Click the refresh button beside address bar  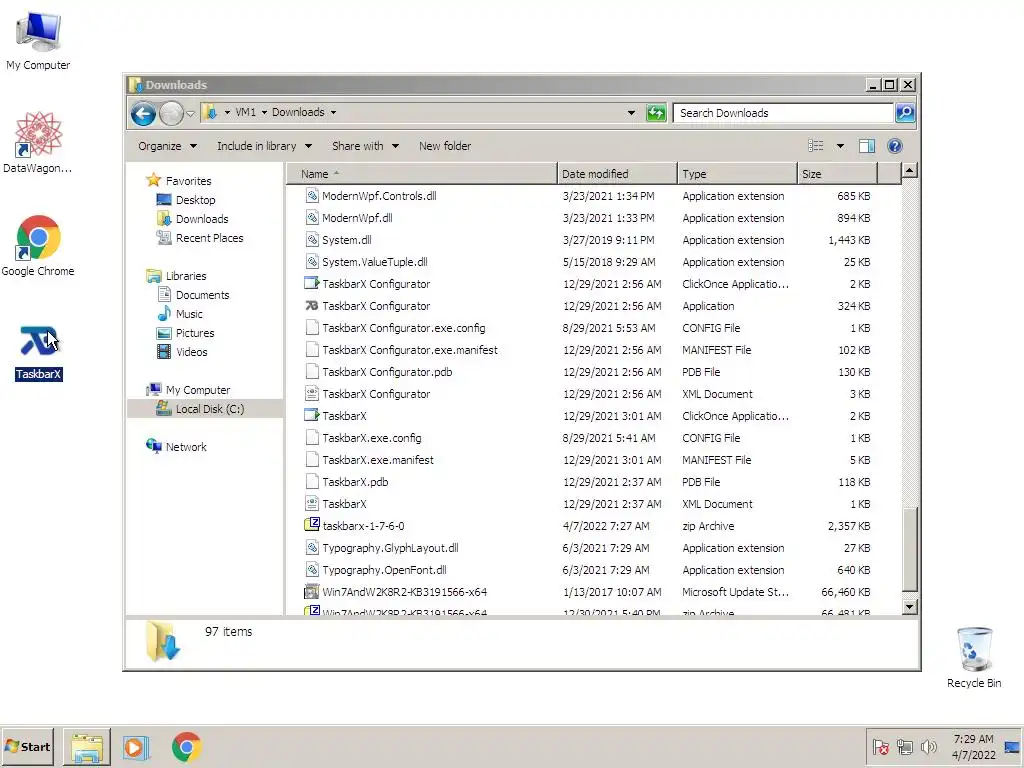656,113
